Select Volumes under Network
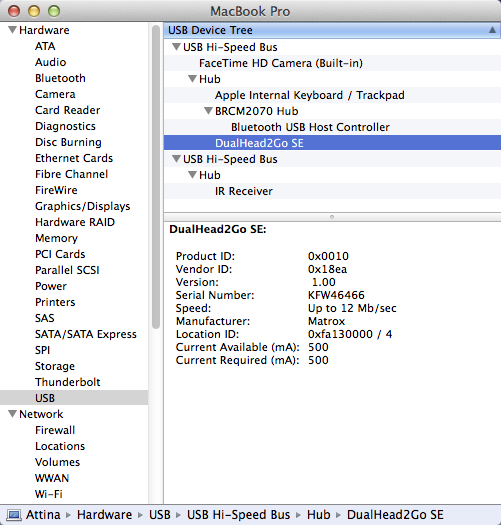The width and height of the screenshot is (501, 525). click(58, 462)
